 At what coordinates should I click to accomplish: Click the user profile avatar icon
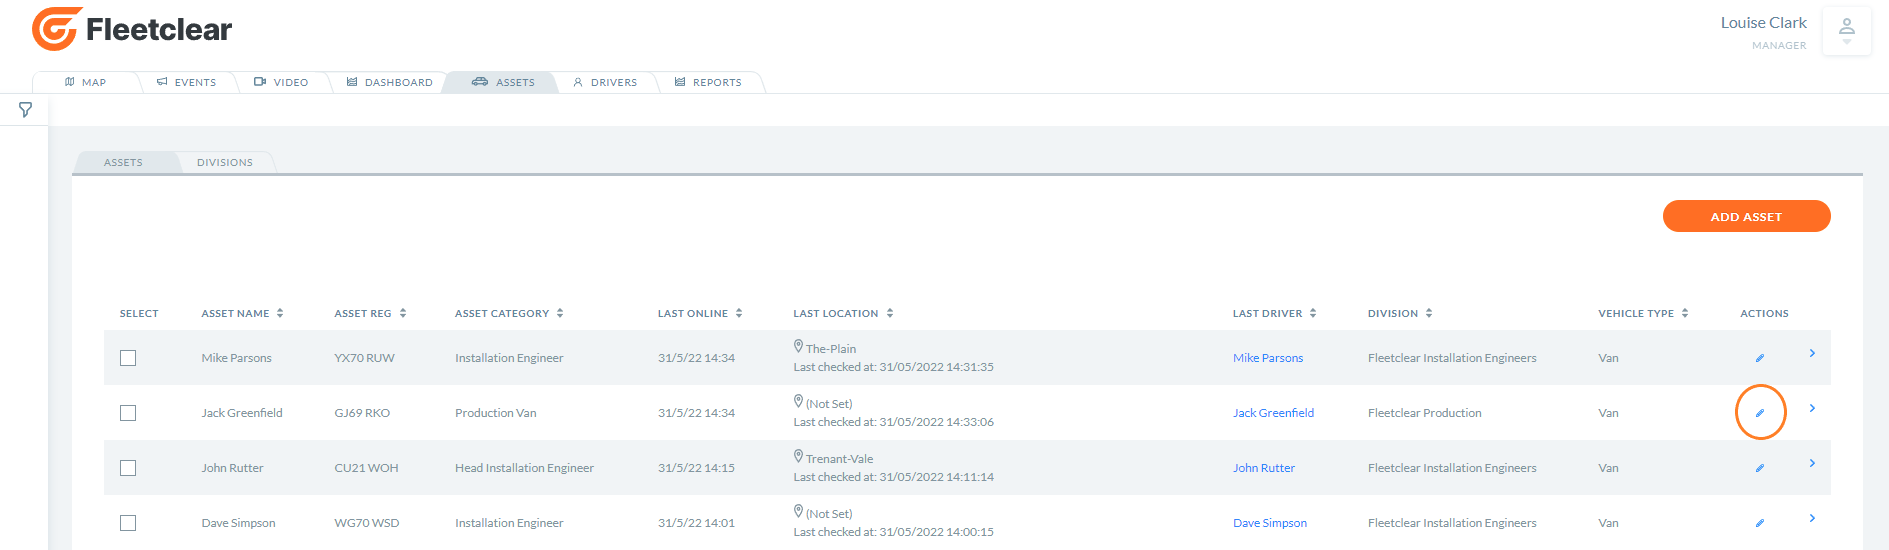point(1846,31)
